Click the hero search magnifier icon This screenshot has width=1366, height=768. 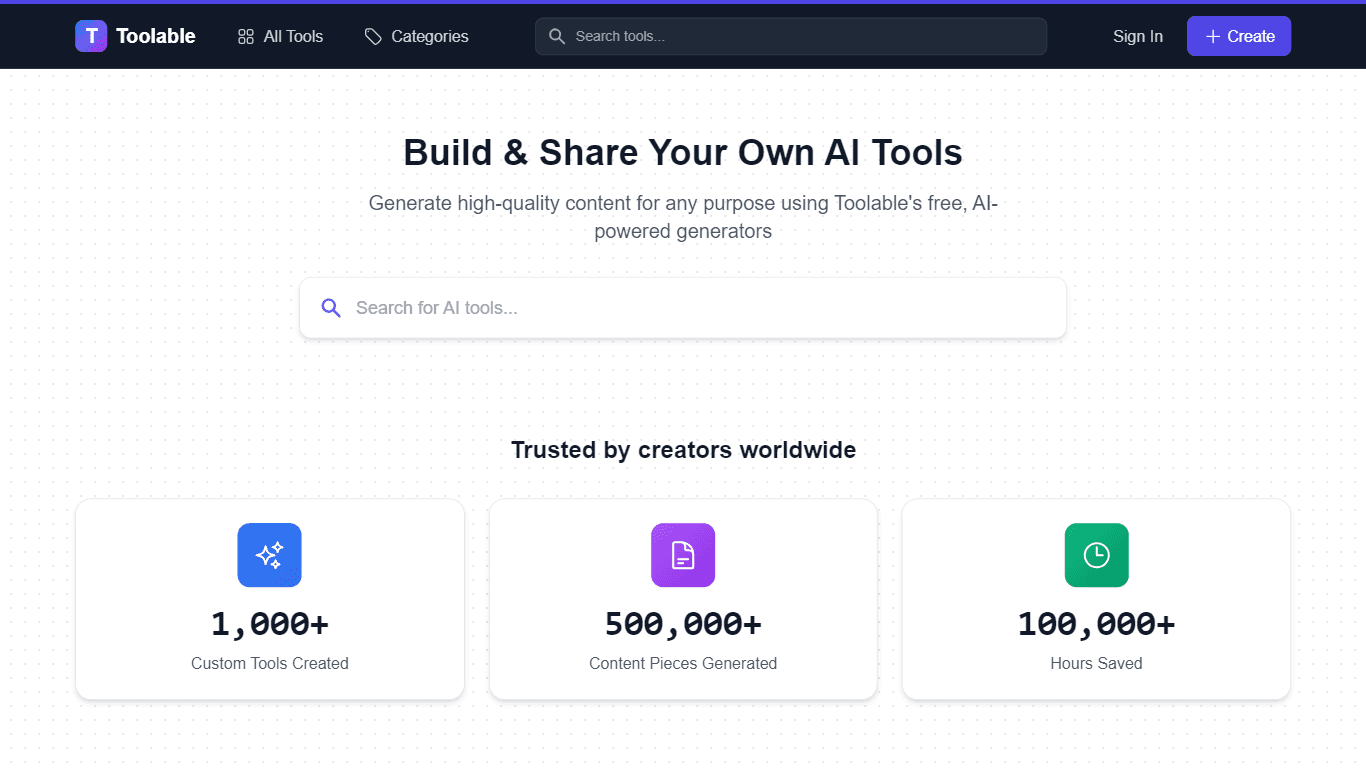(331, 308)
